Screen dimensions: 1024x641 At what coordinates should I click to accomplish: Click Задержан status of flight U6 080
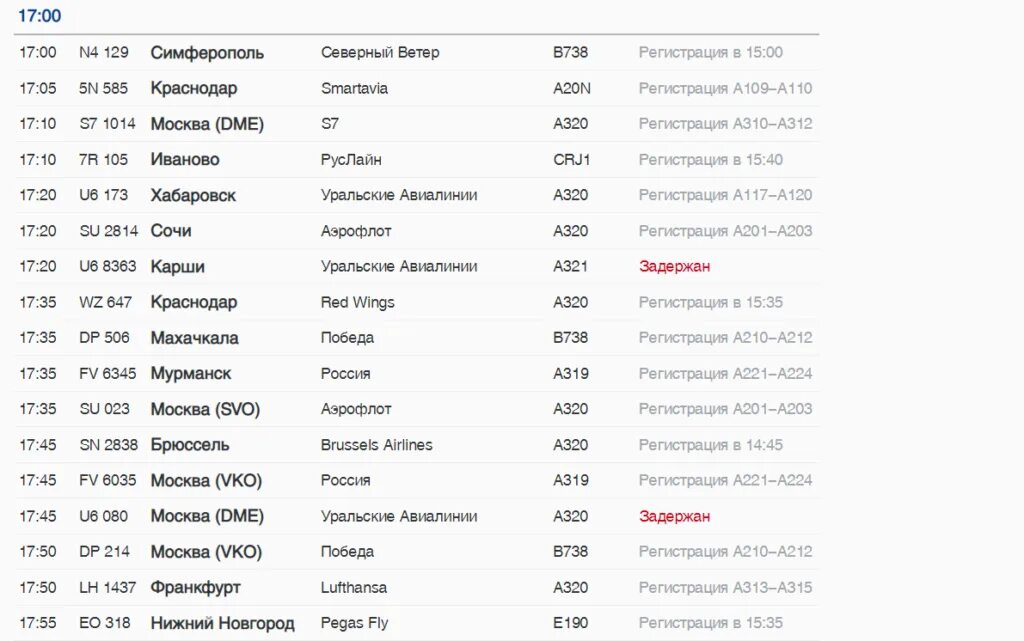(x=675, y=516)
